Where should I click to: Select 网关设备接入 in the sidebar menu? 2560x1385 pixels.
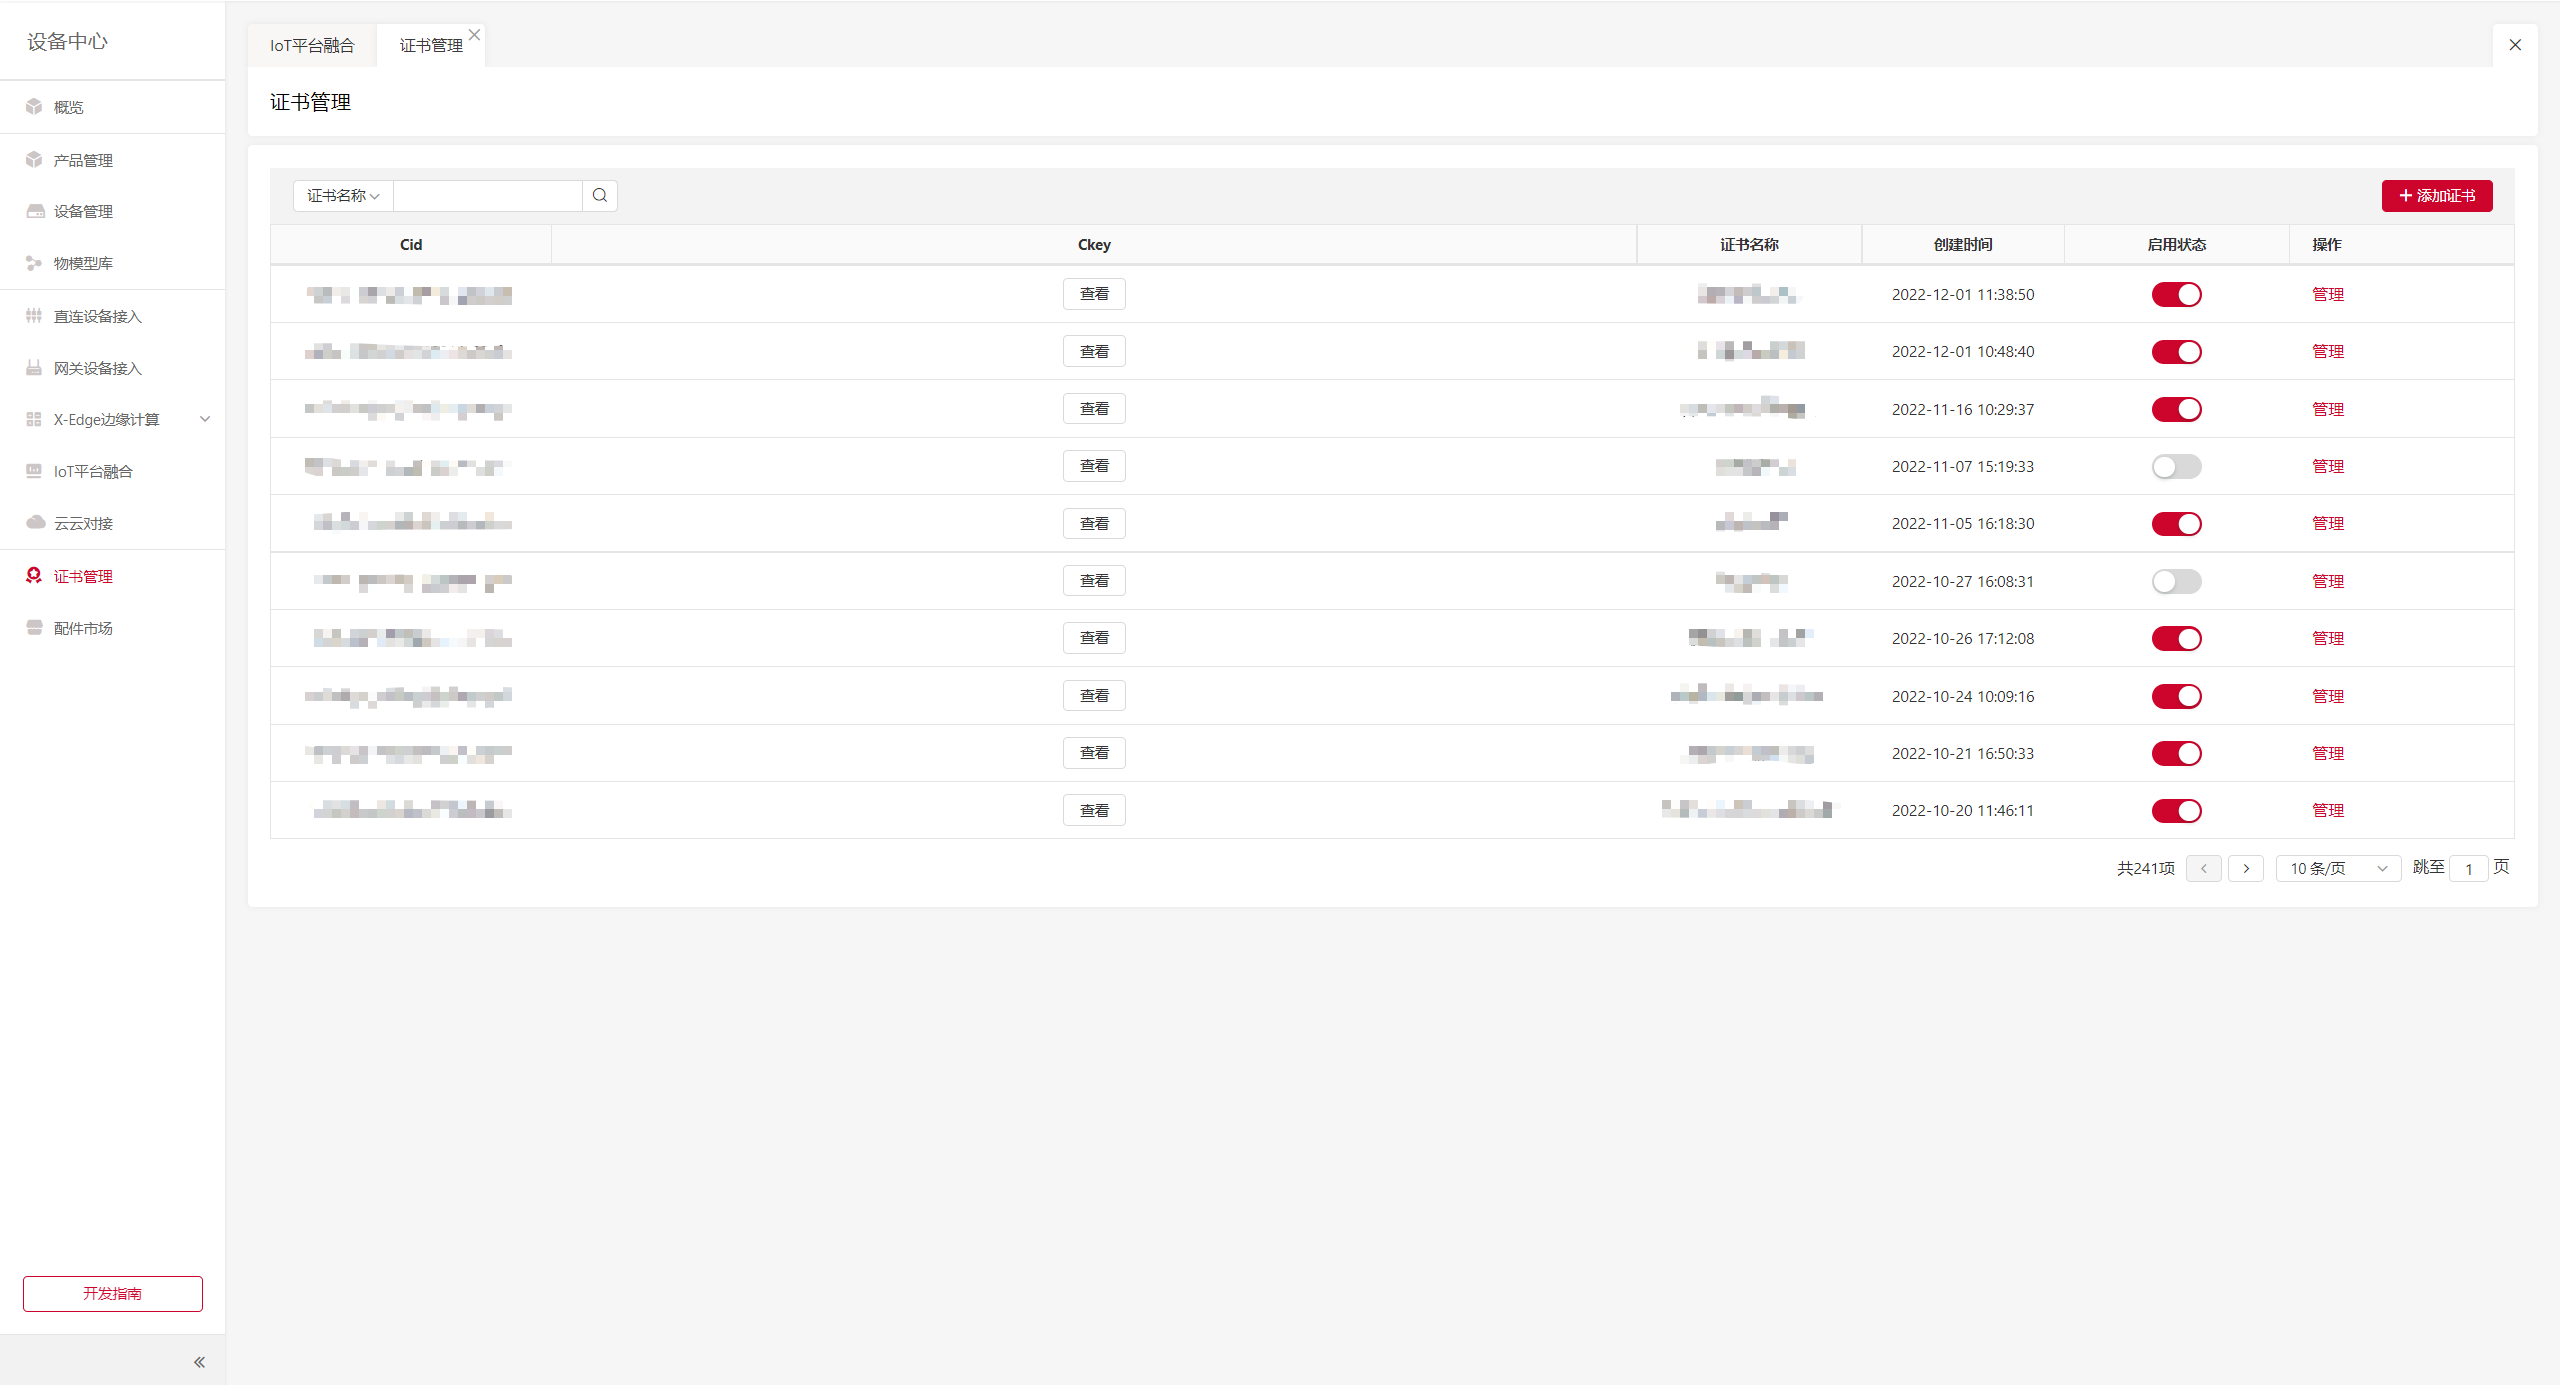point(98,368)
